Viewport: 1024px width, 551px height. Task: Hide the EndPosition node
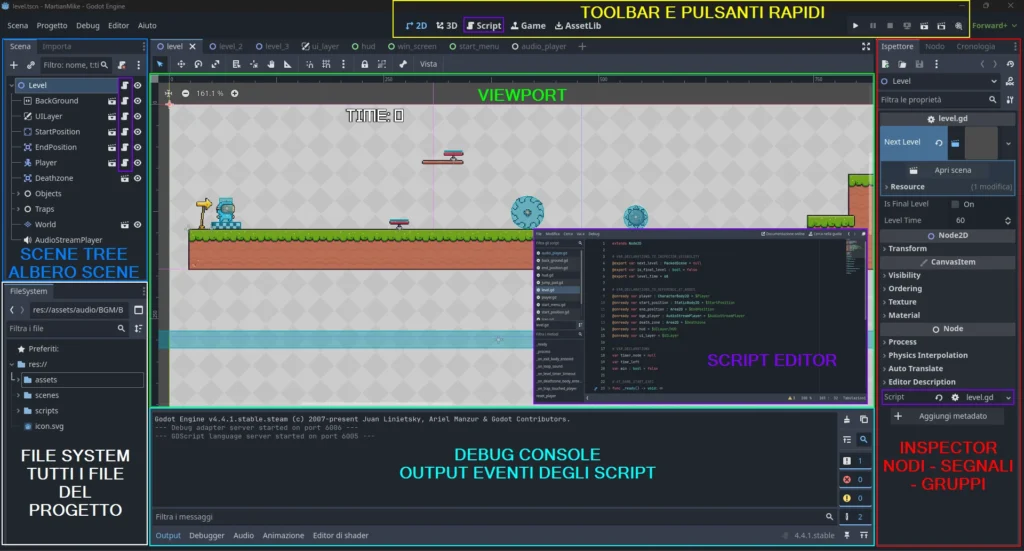138,148
